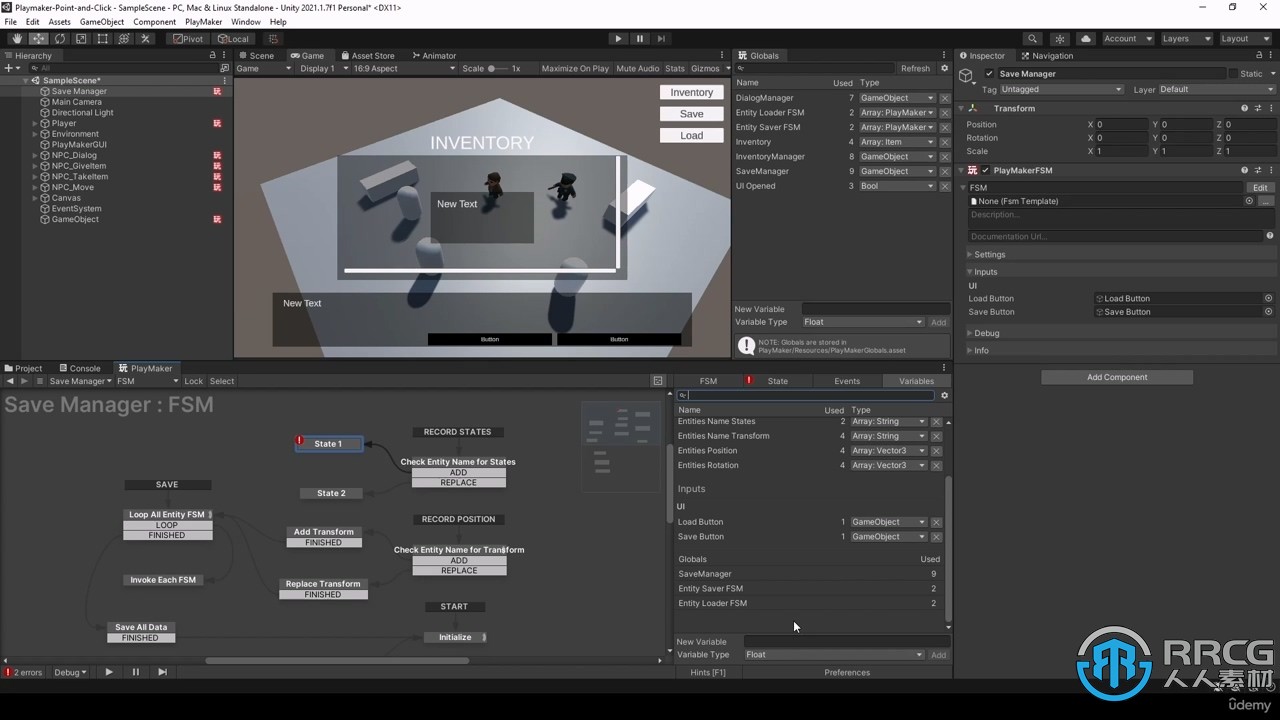This screenshot has height=720, width=1280.
Task: Click the PlayMaker Play button at bottom
Action: pyautogui.click(x=109, y=672)
